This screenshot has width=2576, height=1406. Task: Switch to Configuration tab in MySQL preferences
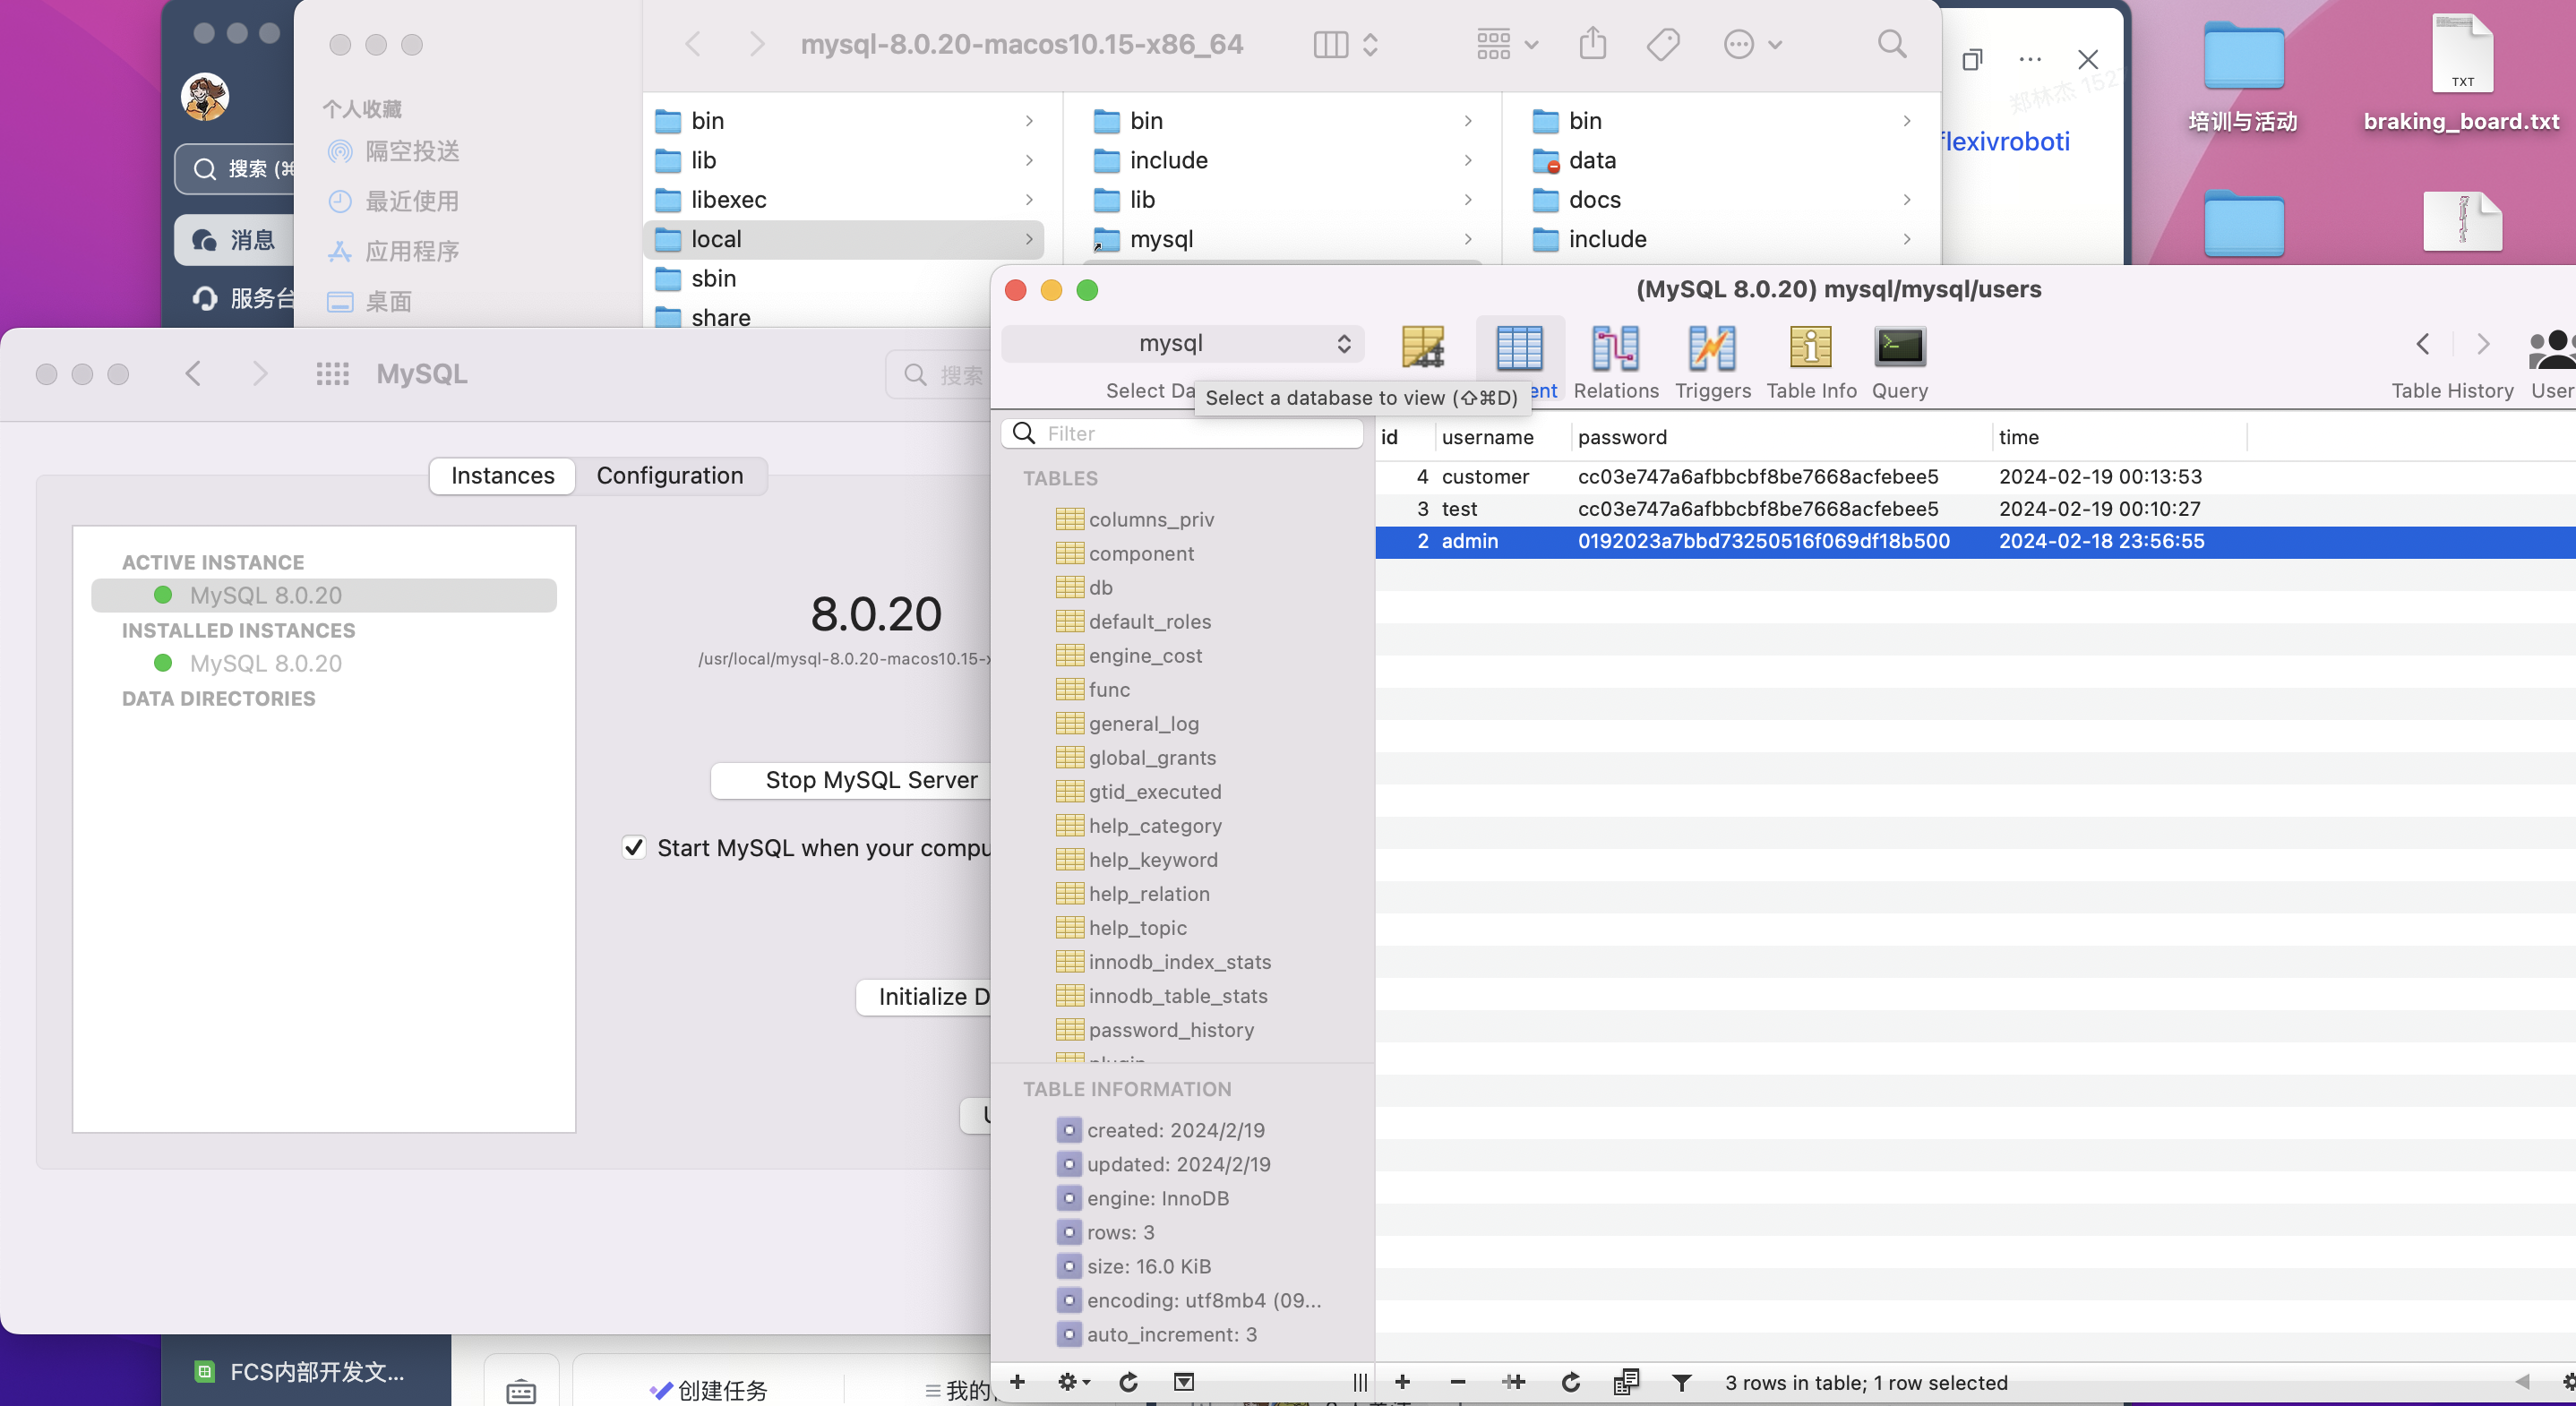(x=670, y=475)
